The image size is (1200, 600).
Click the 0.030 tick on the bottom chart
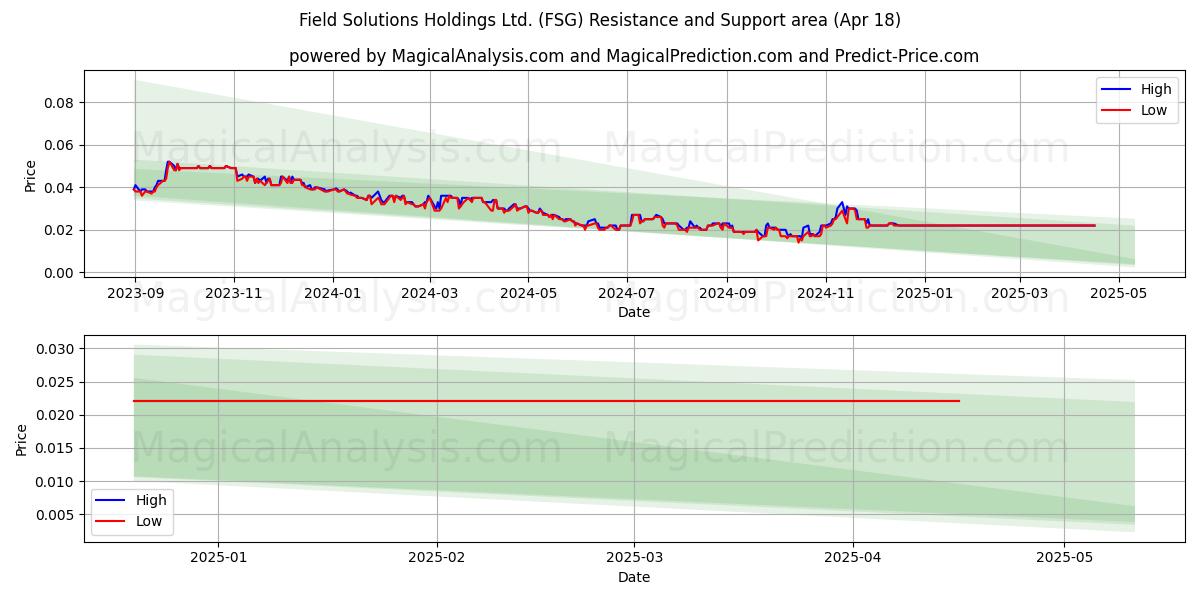54,349
